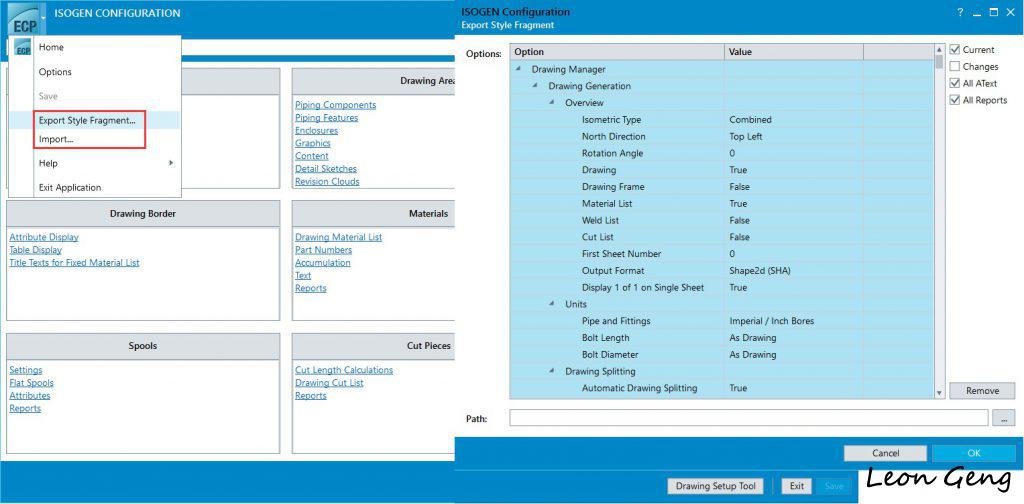The width and height of the screenshot is (1024, 504).
Task: Collapse the Drawing Generation node
Action: [x=535, y=86]
